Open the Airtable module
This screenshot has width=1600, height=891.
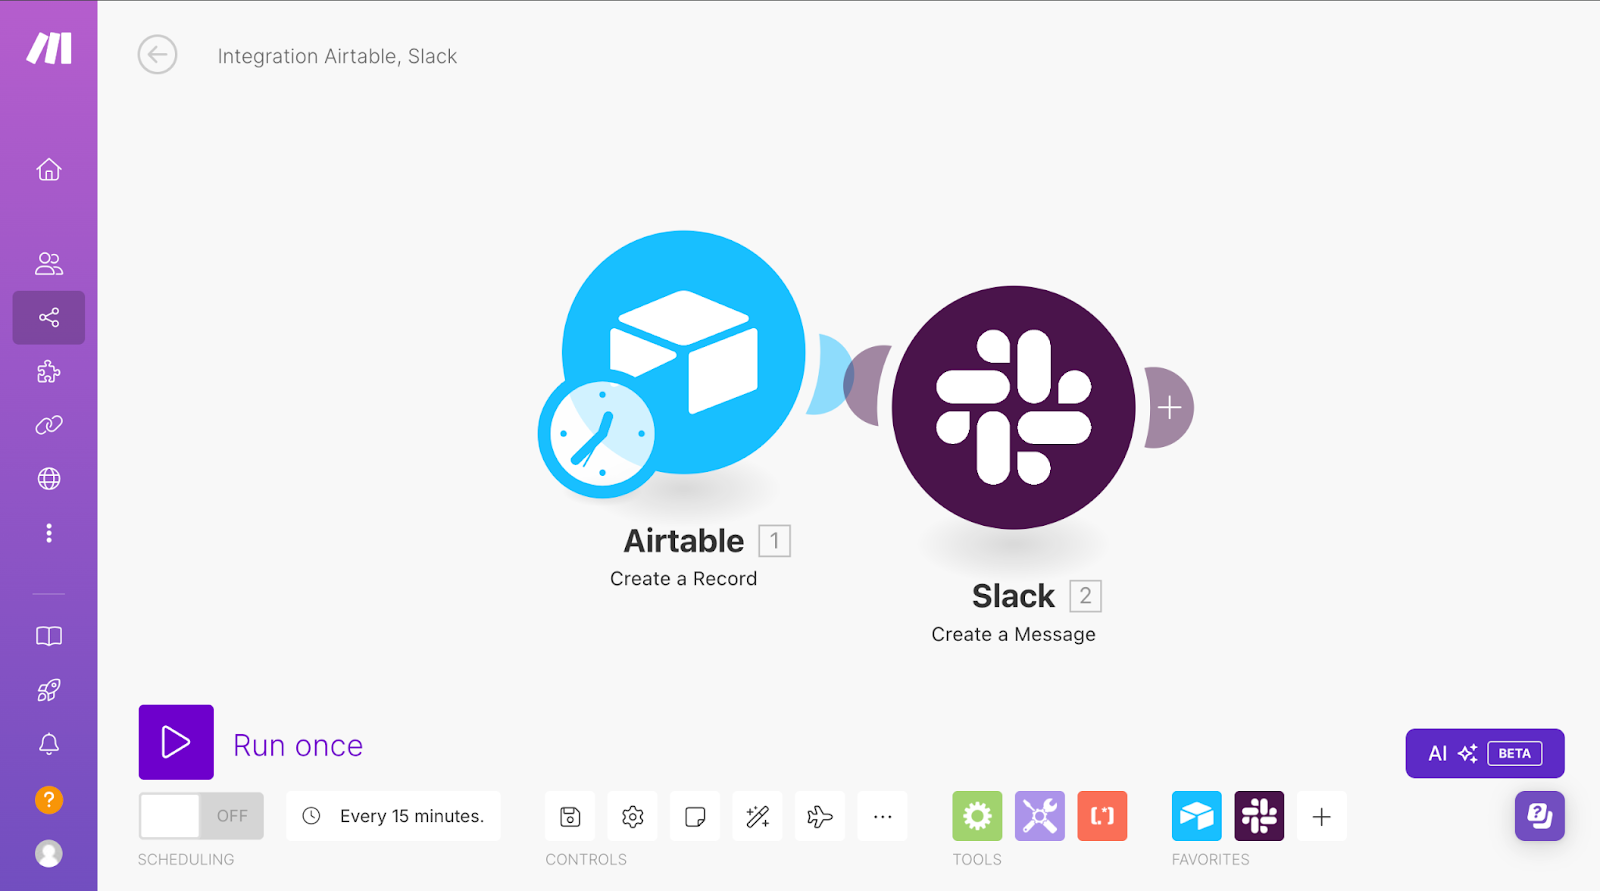(x=684, y=352)
